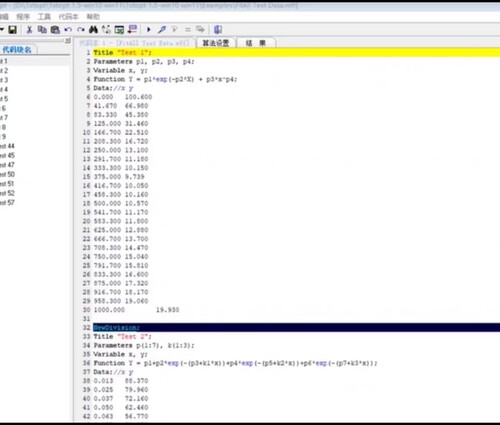Switch to the 算法设置 tab

216,43
